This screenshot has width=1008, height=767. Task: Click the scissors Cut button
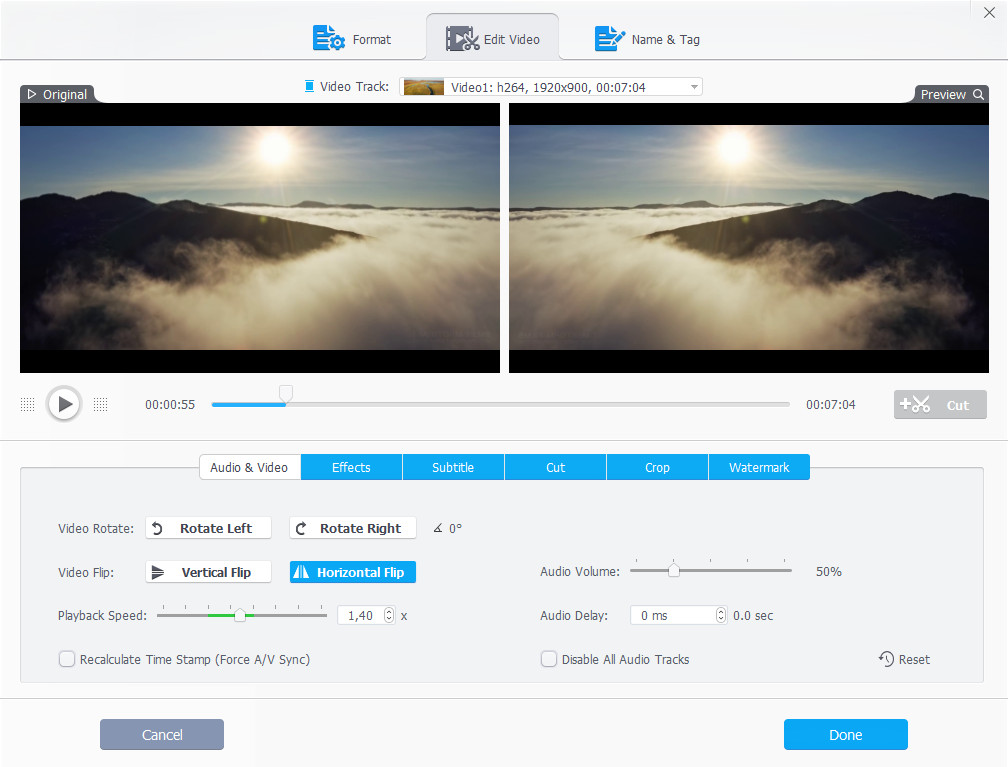(939, 405)
